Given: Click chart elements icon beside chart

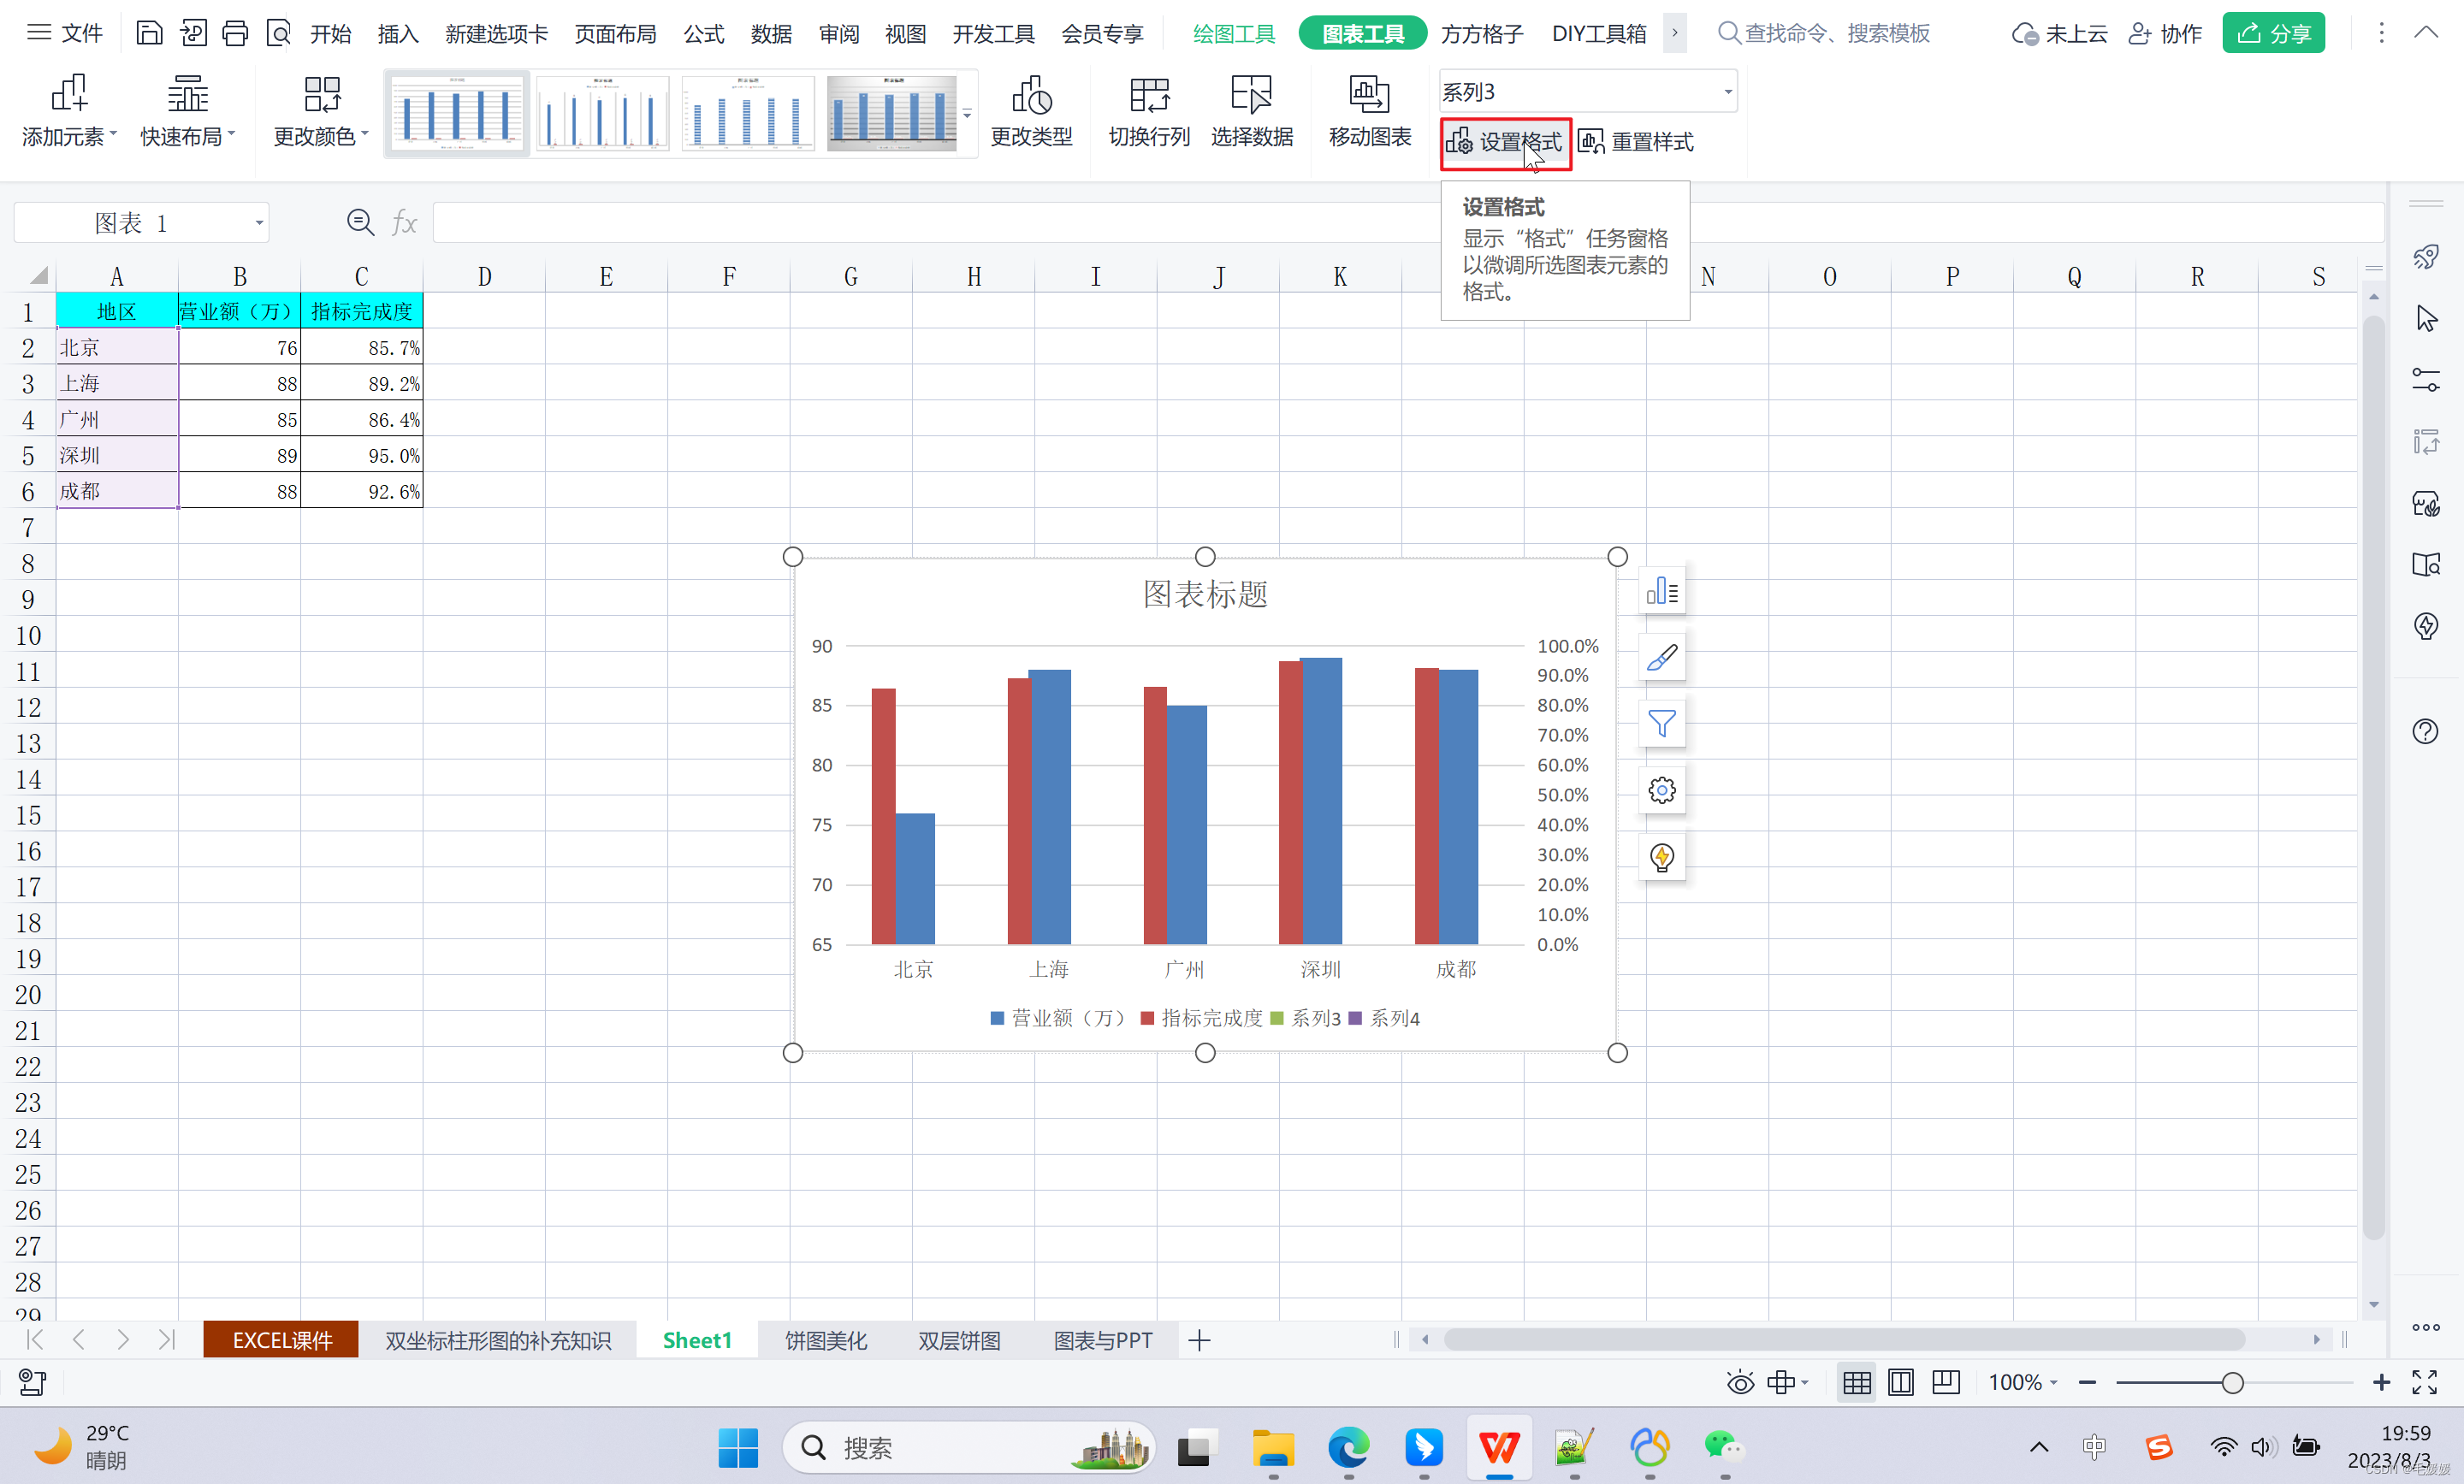Looking at the screenshot, I should tap(1661, 592).
